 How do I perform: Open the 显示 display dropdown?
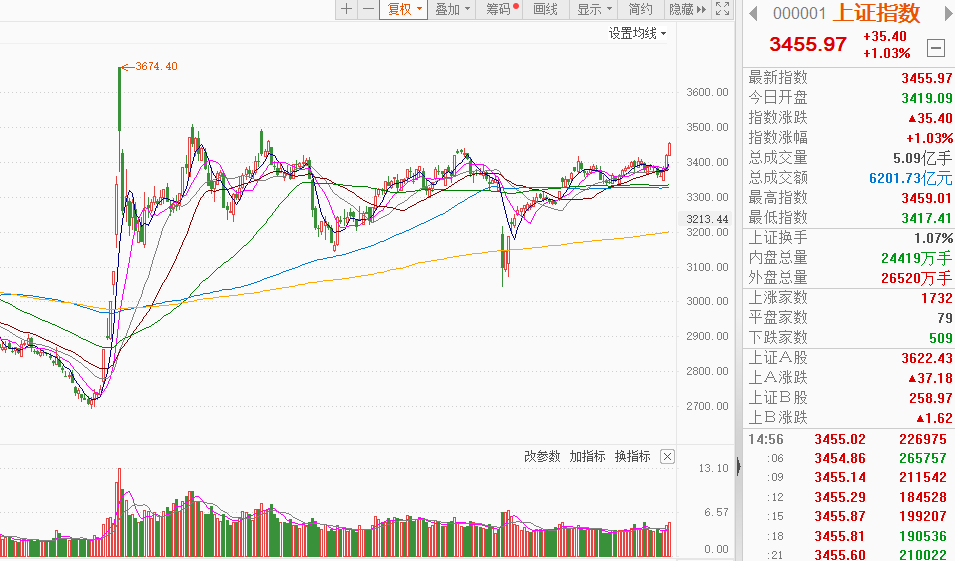[594, 9]
